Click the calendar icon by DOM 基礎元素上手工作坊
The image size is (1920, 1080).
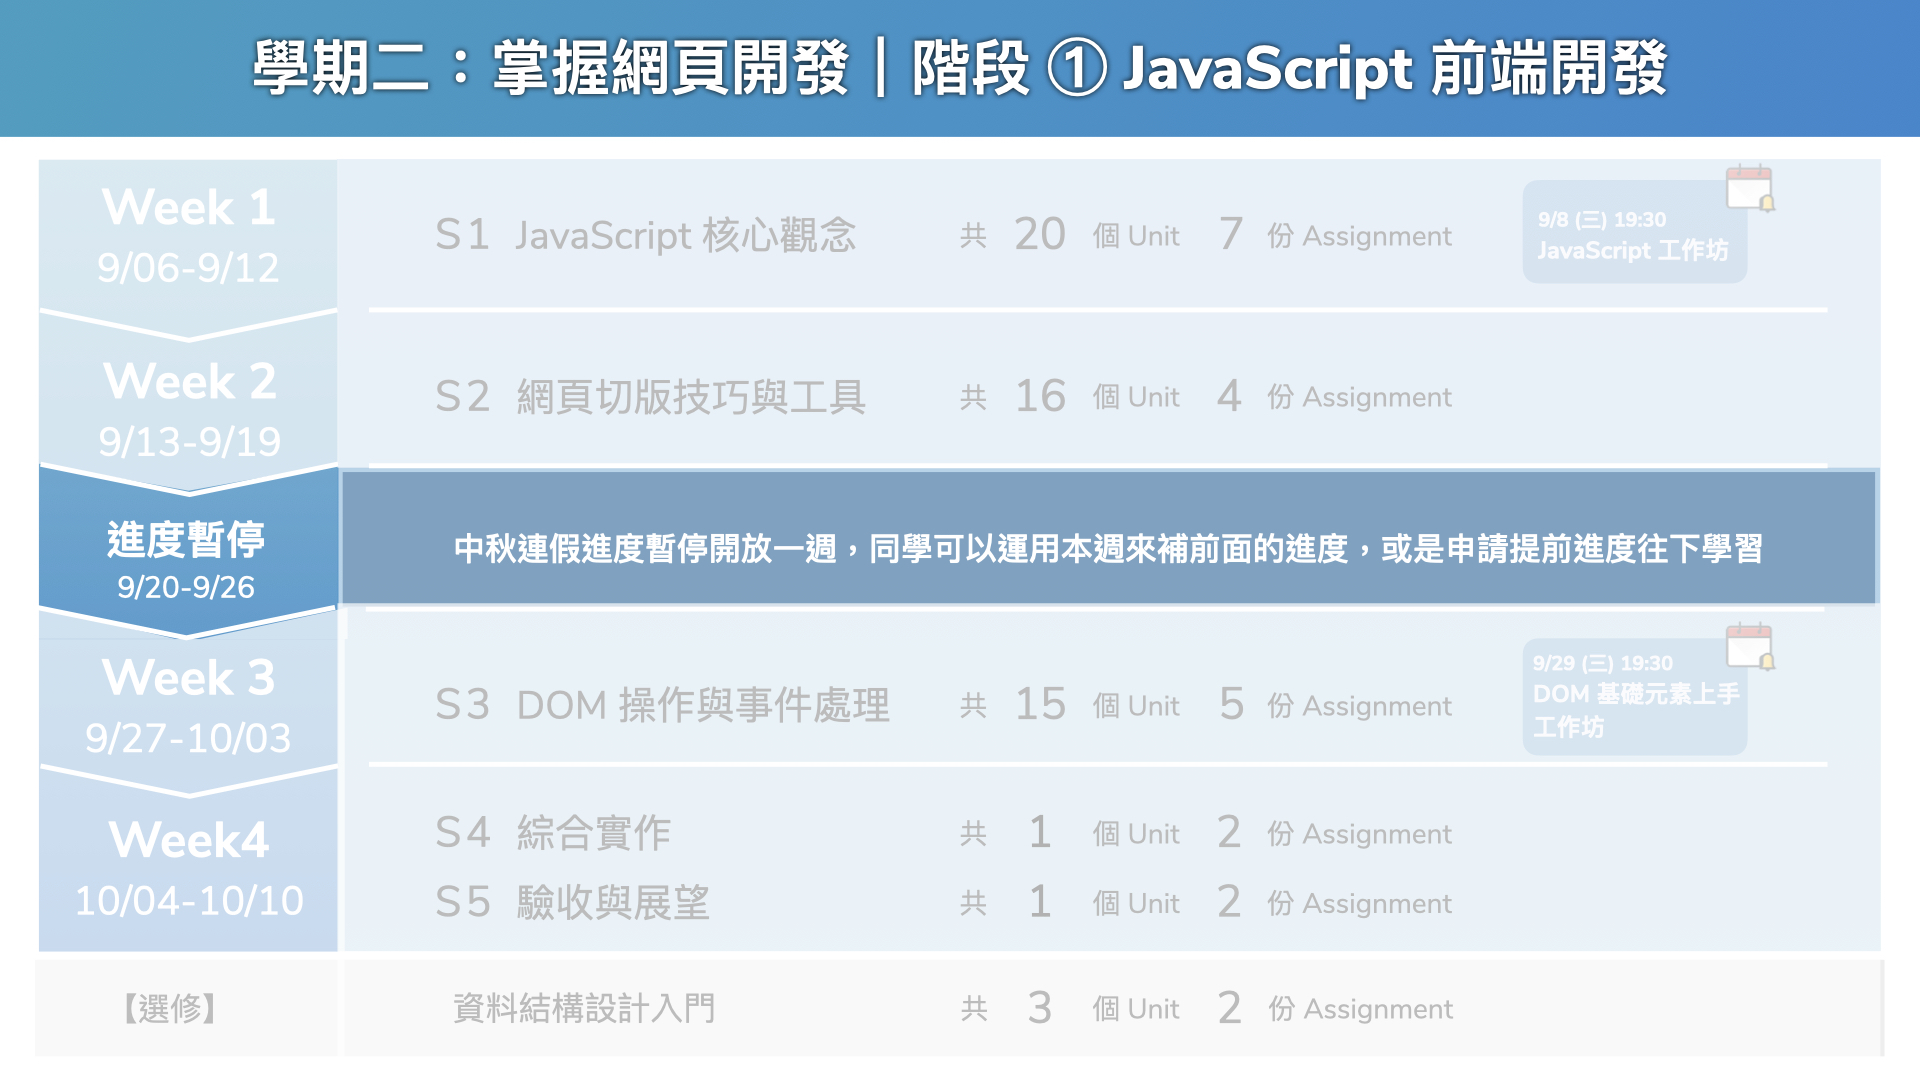(1749, 646)
